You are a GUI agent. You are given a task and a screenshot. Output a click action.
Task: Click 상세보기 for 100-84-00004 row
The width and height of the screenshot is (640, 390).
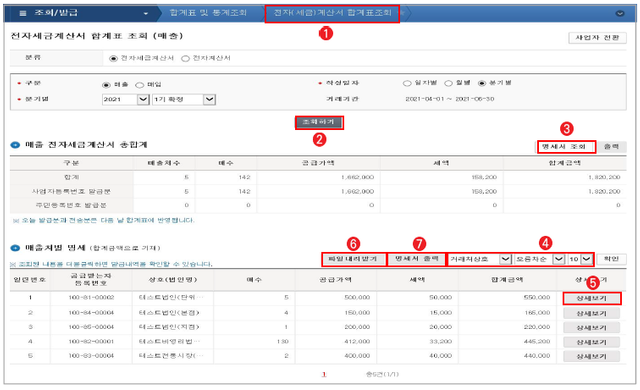pyautogui.click(x=591, y=313)
